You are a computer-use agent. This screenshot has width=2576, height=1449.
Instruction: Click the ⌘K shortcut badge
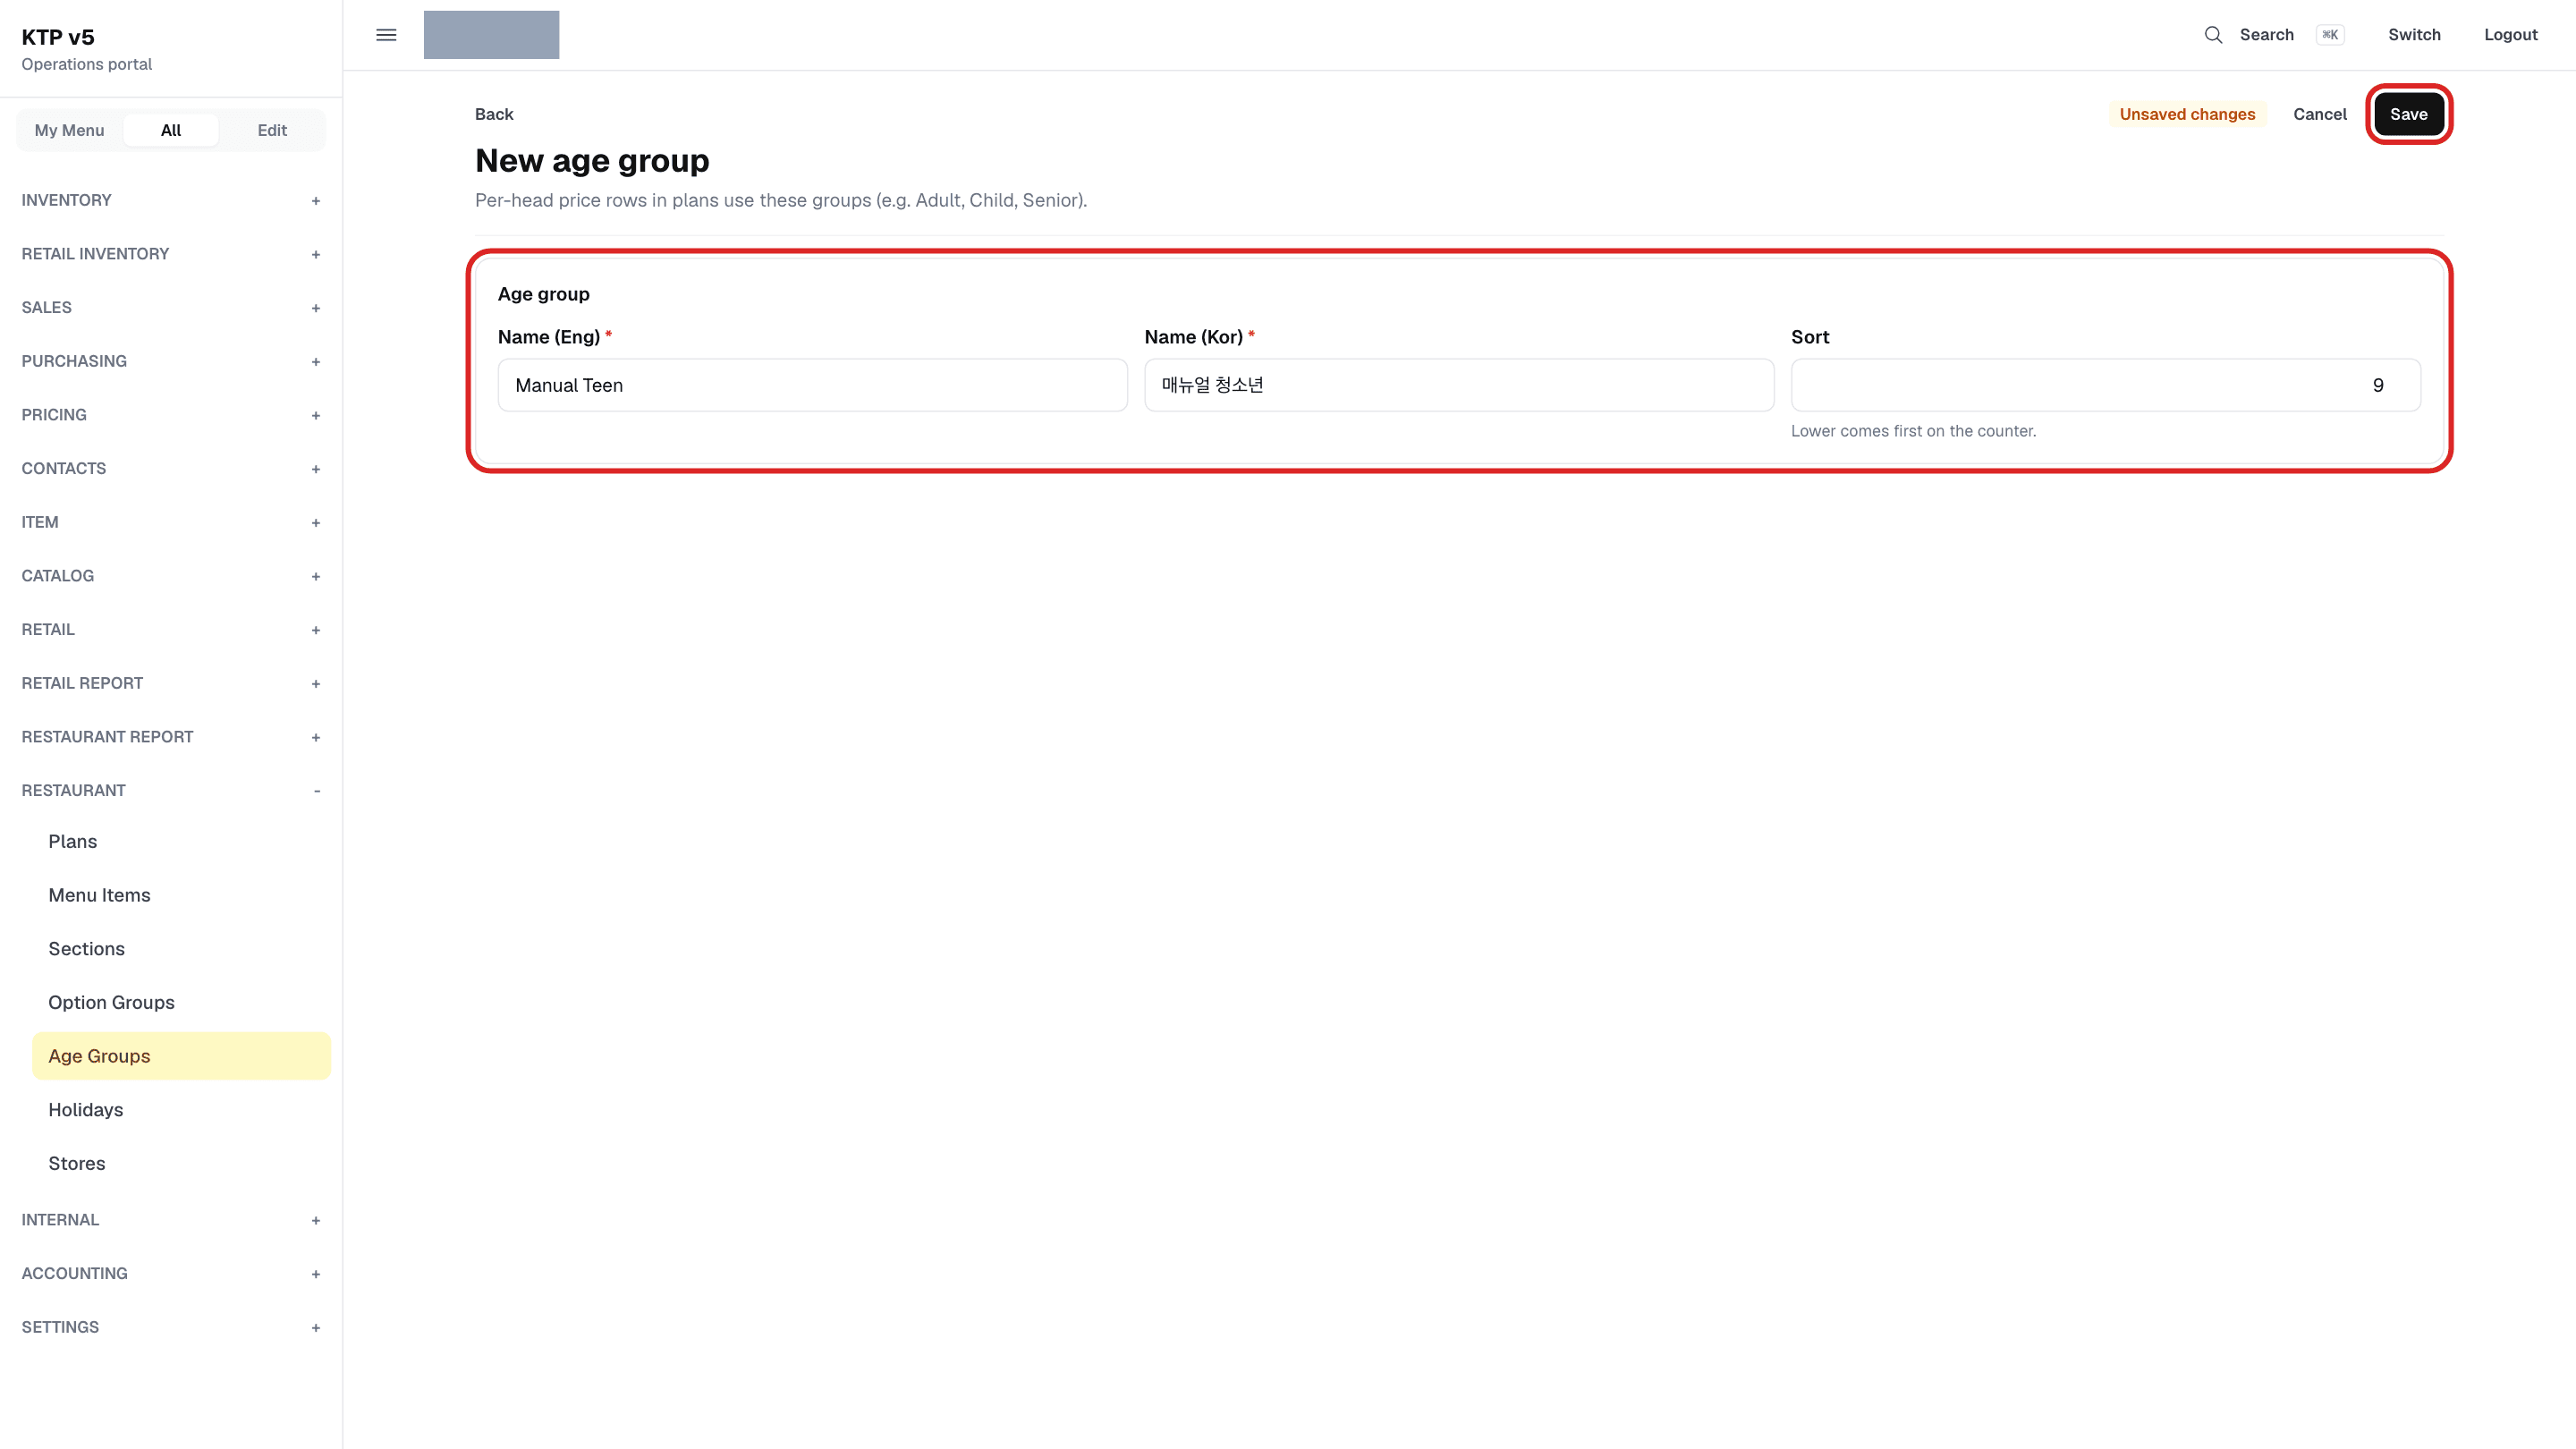2330,35
